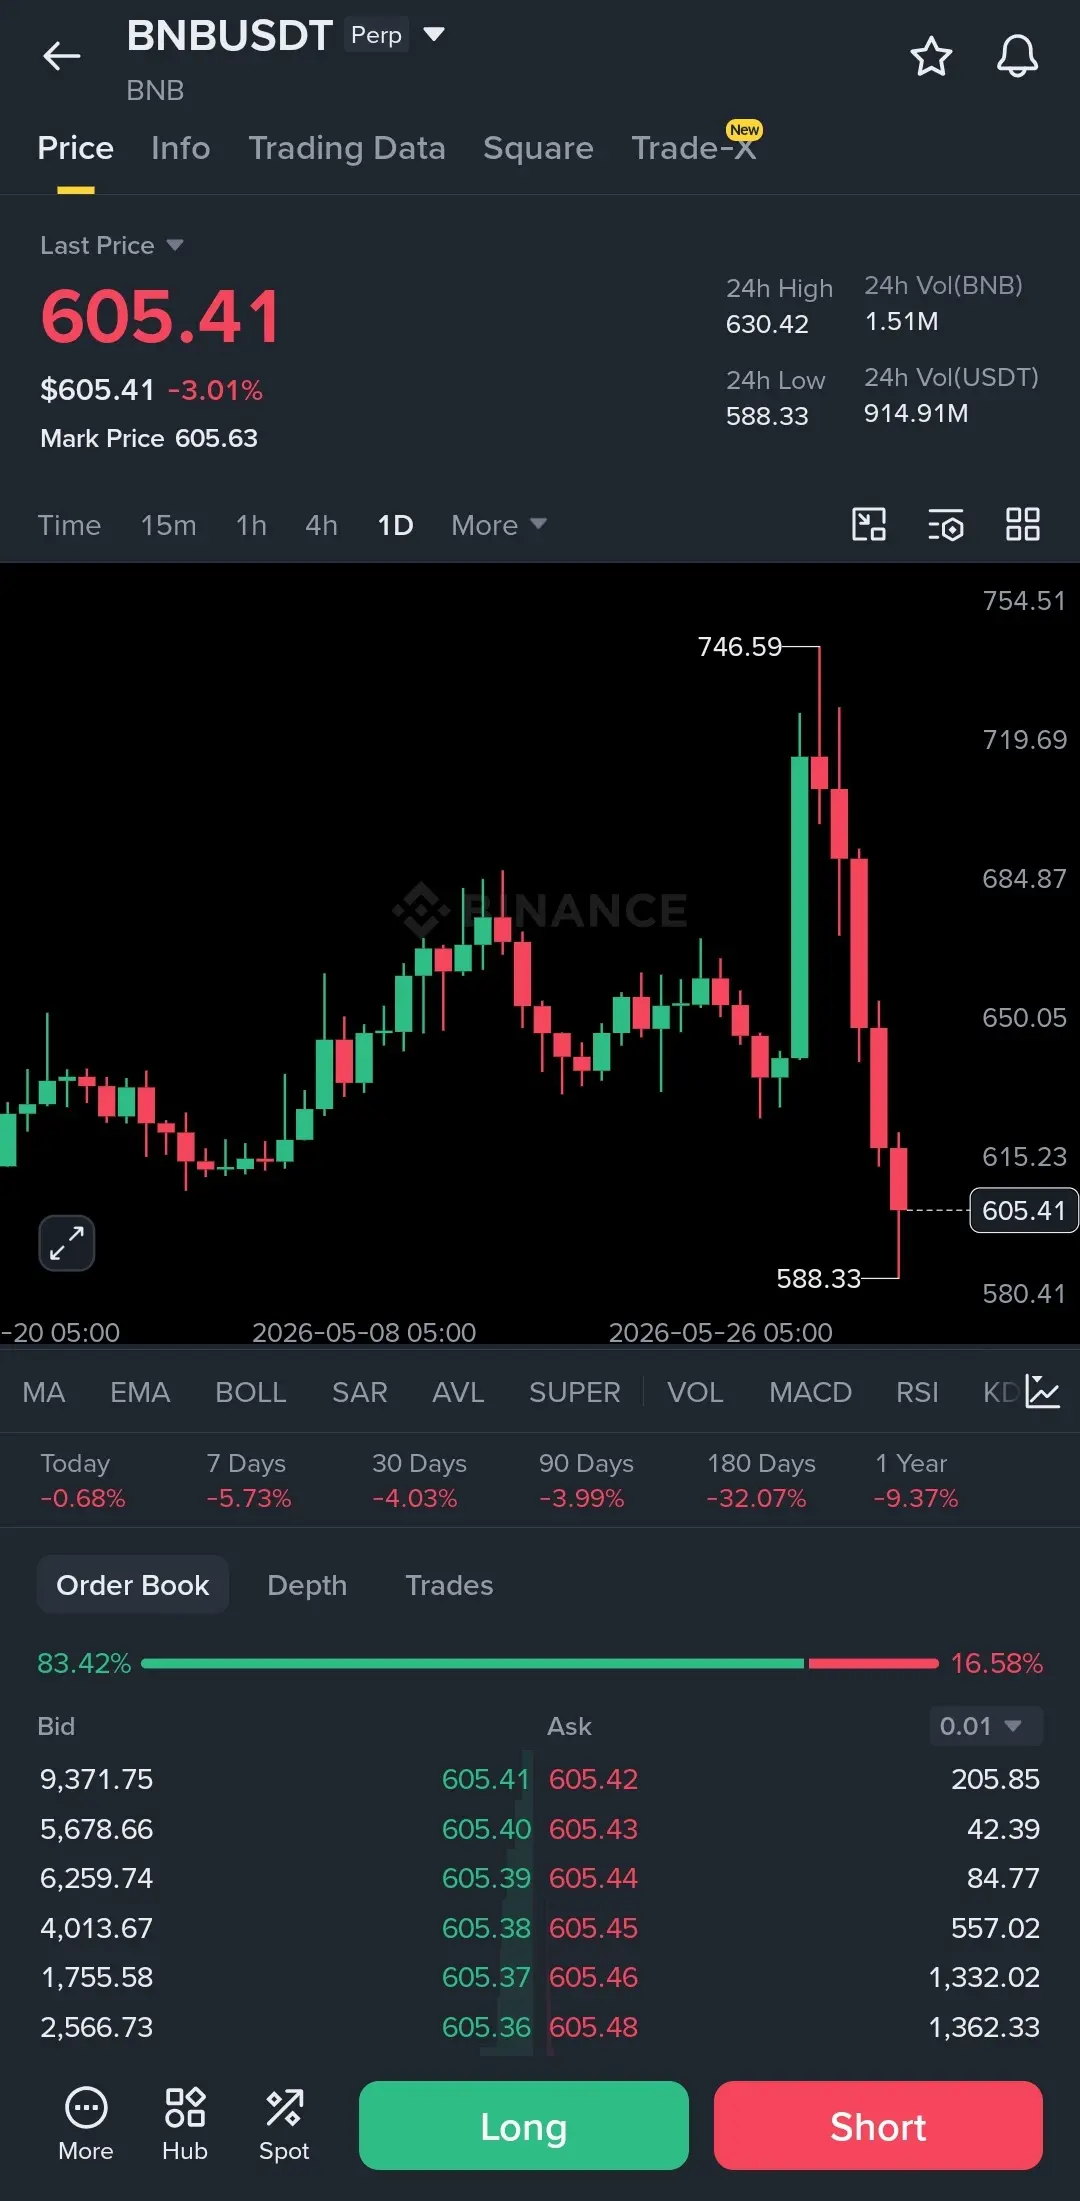Image resolution: width=1080 pixels, height=2201 pixels.
Task: Open indicator chart icon next to KD
Action: [1042, 1391]
